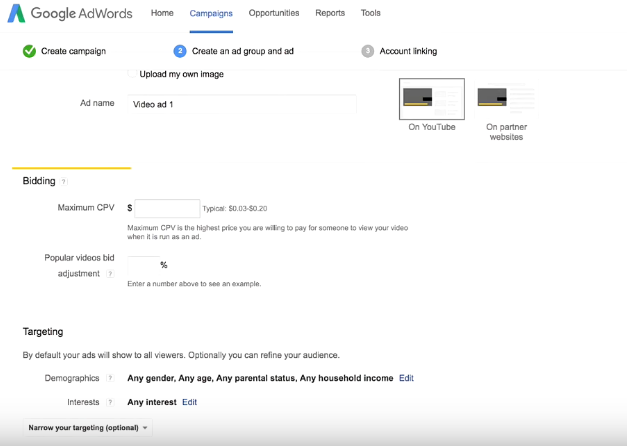The height and width of the screenshot is (446, 627).
Task: Click Edit link beside Any interest
Action: pyautogui.click(x=189, y=402)
